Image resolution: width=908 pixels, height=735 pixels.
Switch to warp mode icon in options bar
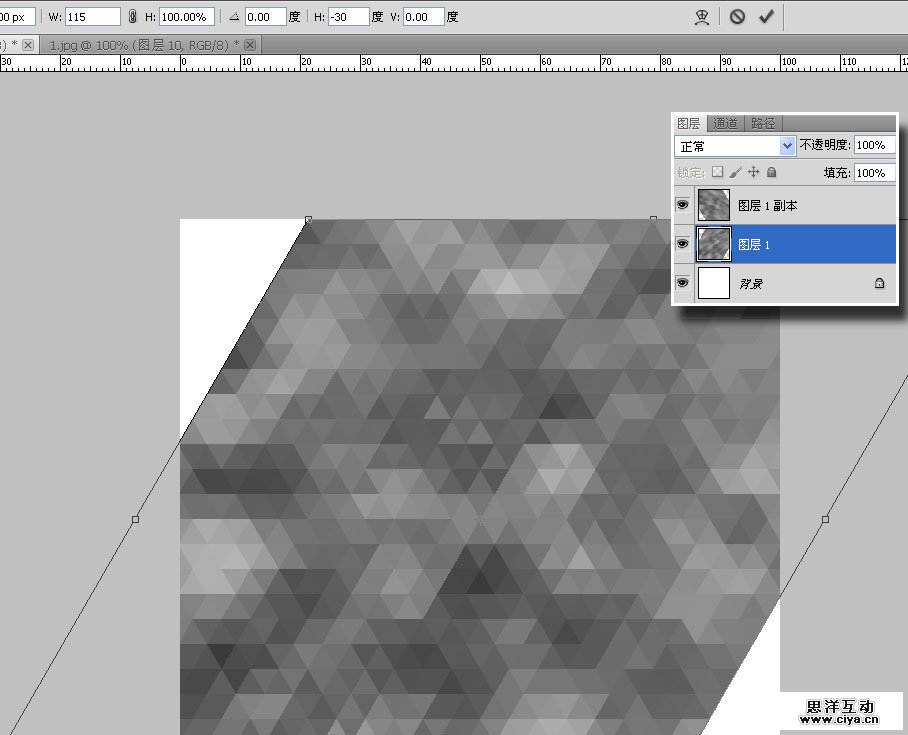703,17
